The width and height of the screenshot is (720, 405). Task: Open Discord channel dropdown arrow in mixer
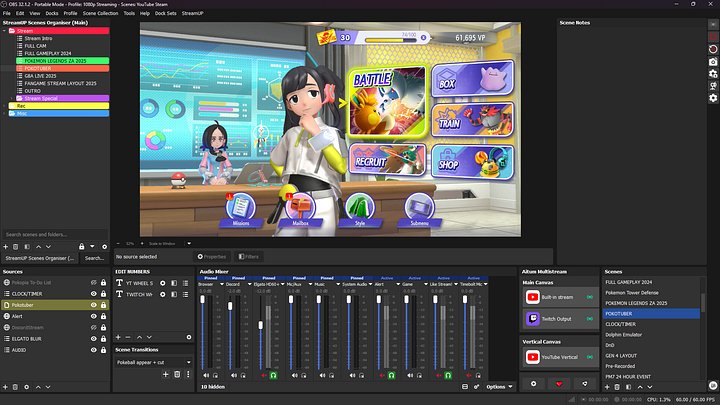point(250,284)
